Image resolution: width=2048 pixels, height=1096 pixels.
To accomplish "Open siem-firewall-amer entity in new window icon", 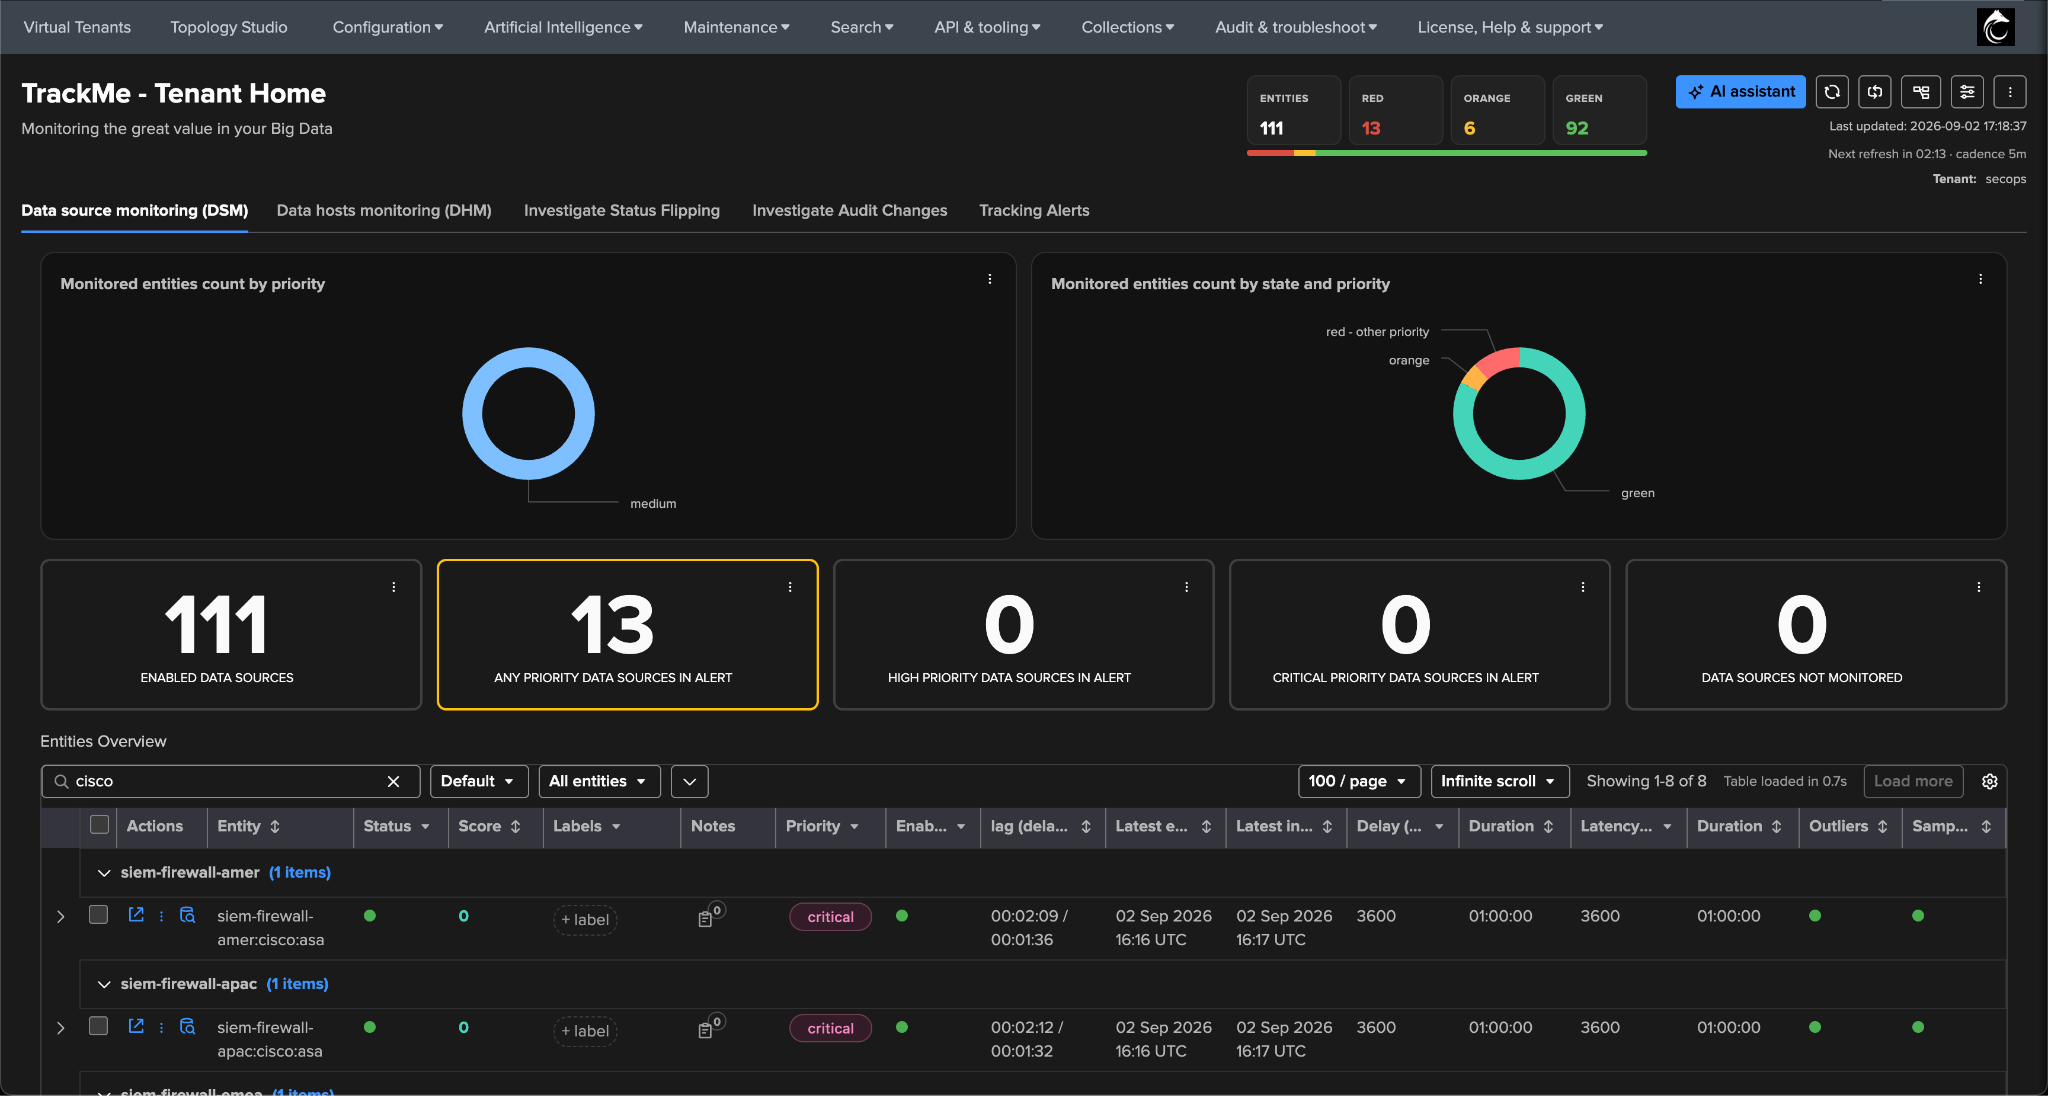I will (136, 915).
